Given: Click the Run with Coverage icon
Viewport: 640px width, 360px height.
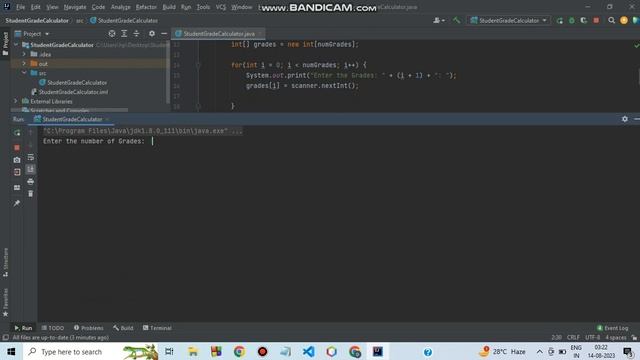Looking at the screenshot, I should (584, 20).
